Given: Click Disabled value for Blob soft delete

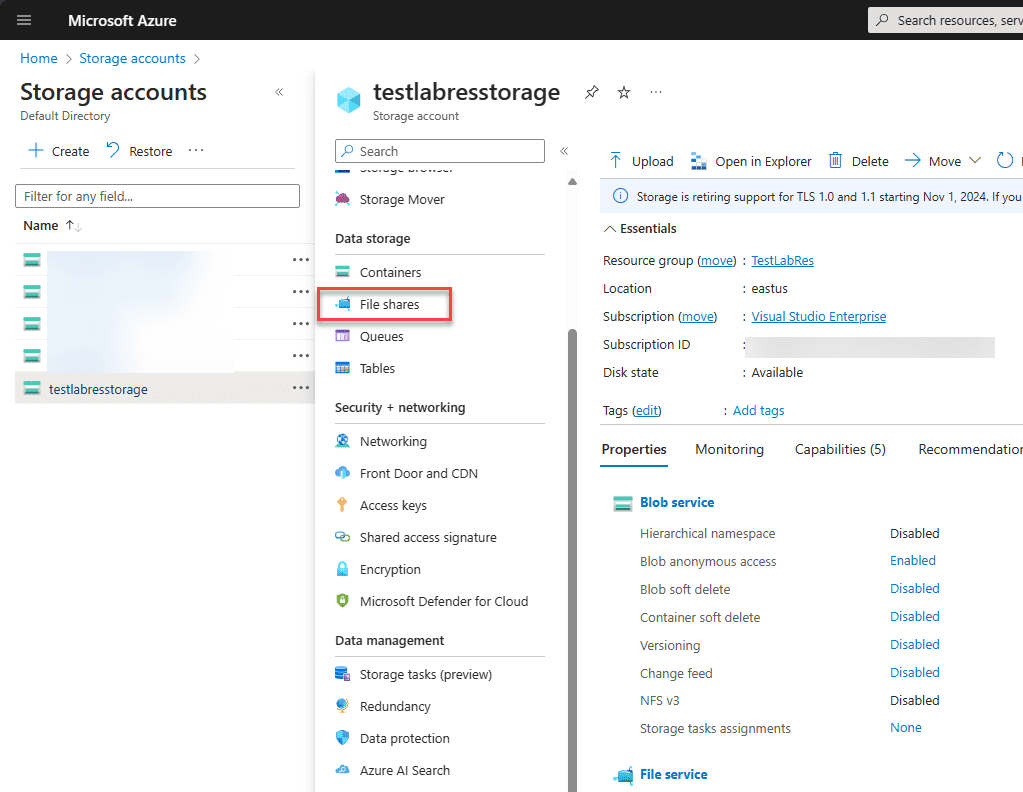Looking at the screenshot, I should click(x=915, y=588).
